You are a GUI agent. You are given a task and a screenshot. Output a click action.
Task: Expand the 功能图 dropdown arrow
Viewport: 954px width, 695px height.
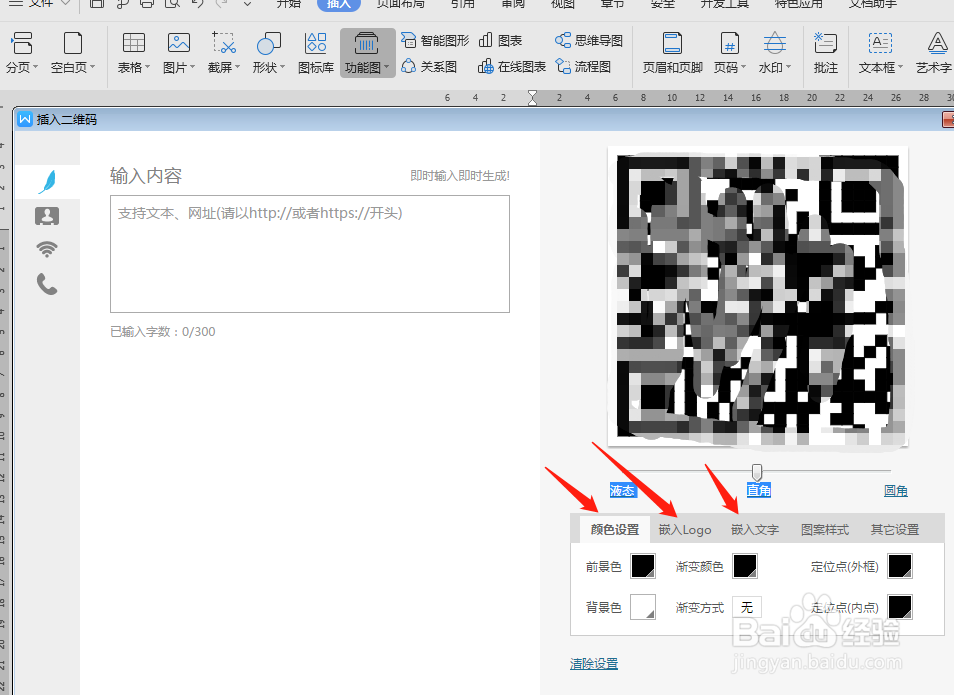pos(387,67)
